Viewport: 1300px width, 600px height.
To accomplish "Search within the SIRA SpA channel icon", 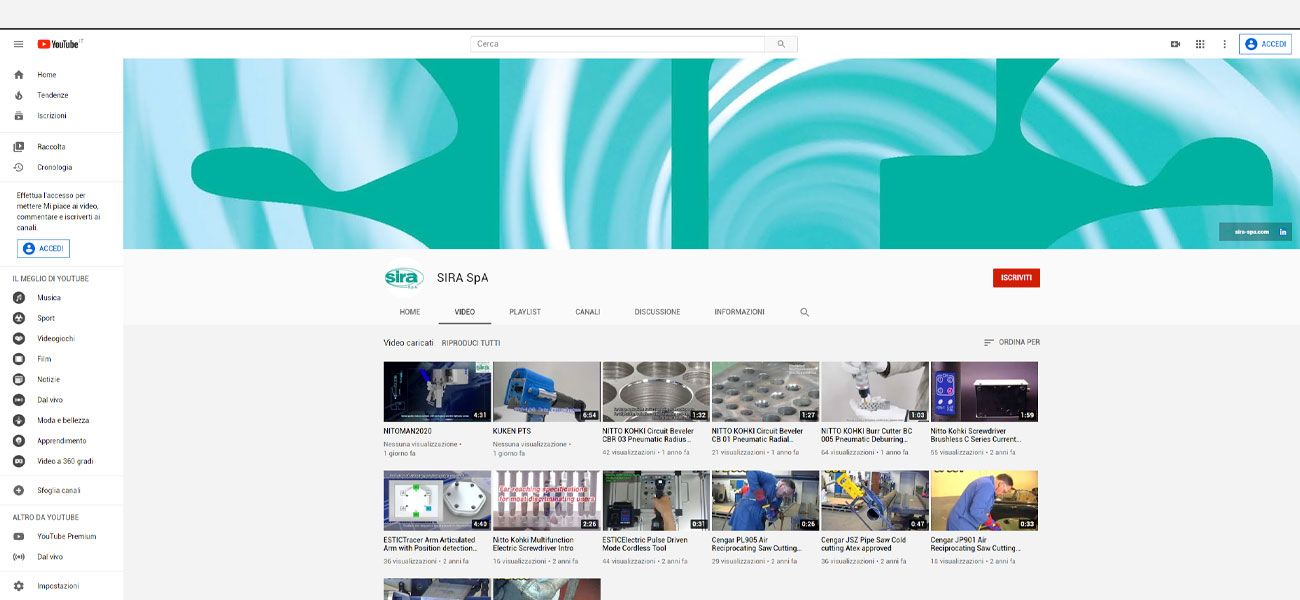I will [x=804, y=312].
